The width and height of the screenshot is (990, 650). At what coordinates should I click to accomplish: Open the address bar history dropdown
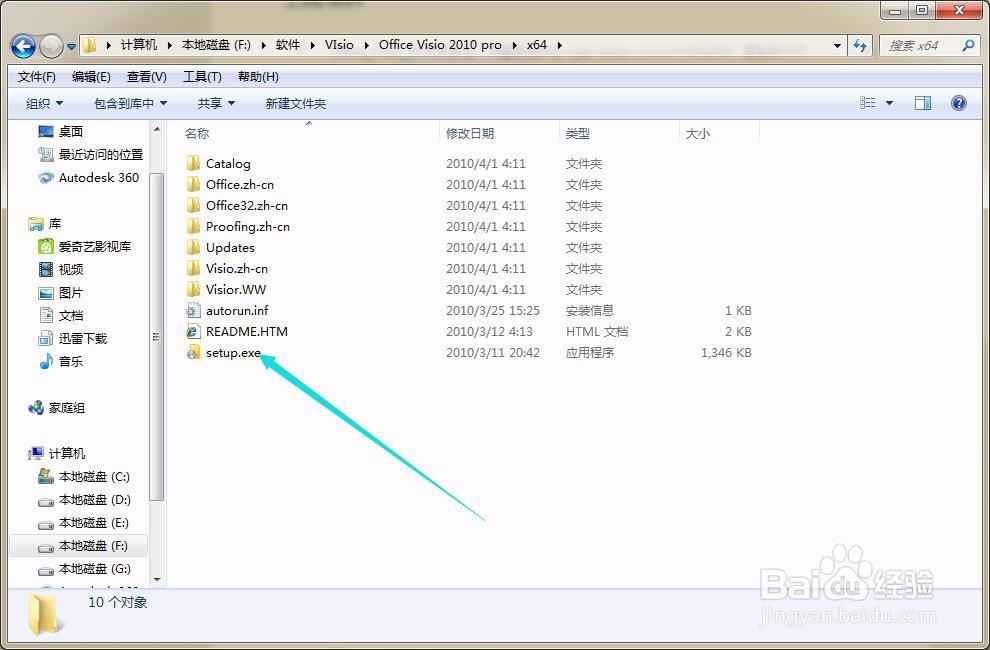[x=837, y=45]
